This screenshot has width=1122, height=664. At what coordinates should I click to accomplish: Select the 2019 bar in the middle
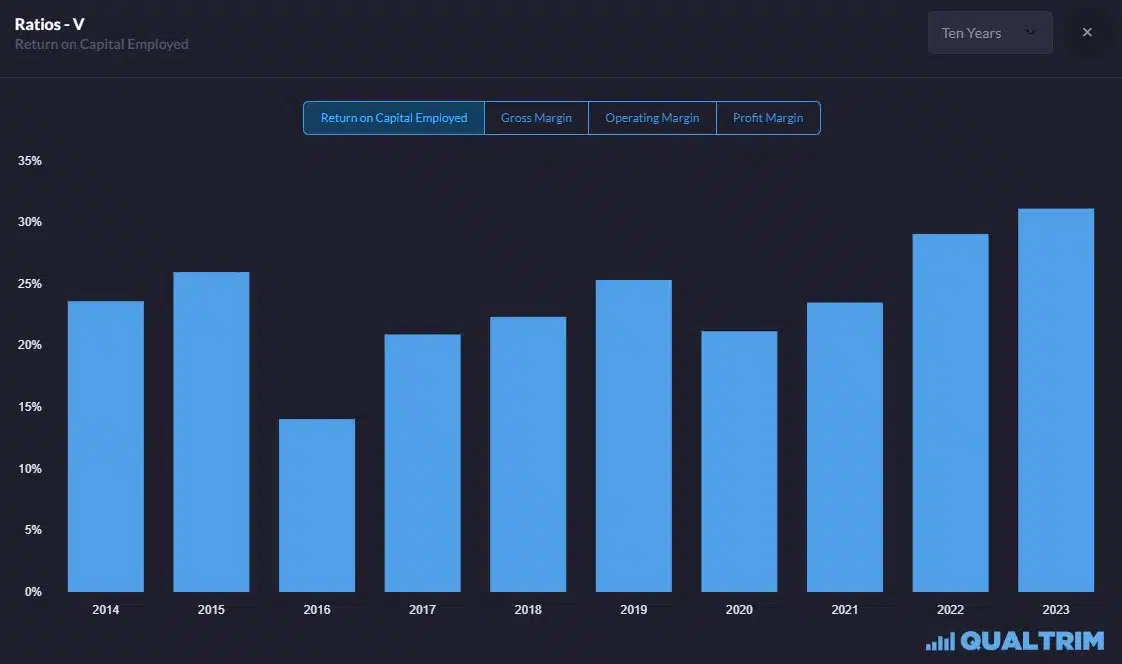tap(634, 435)
